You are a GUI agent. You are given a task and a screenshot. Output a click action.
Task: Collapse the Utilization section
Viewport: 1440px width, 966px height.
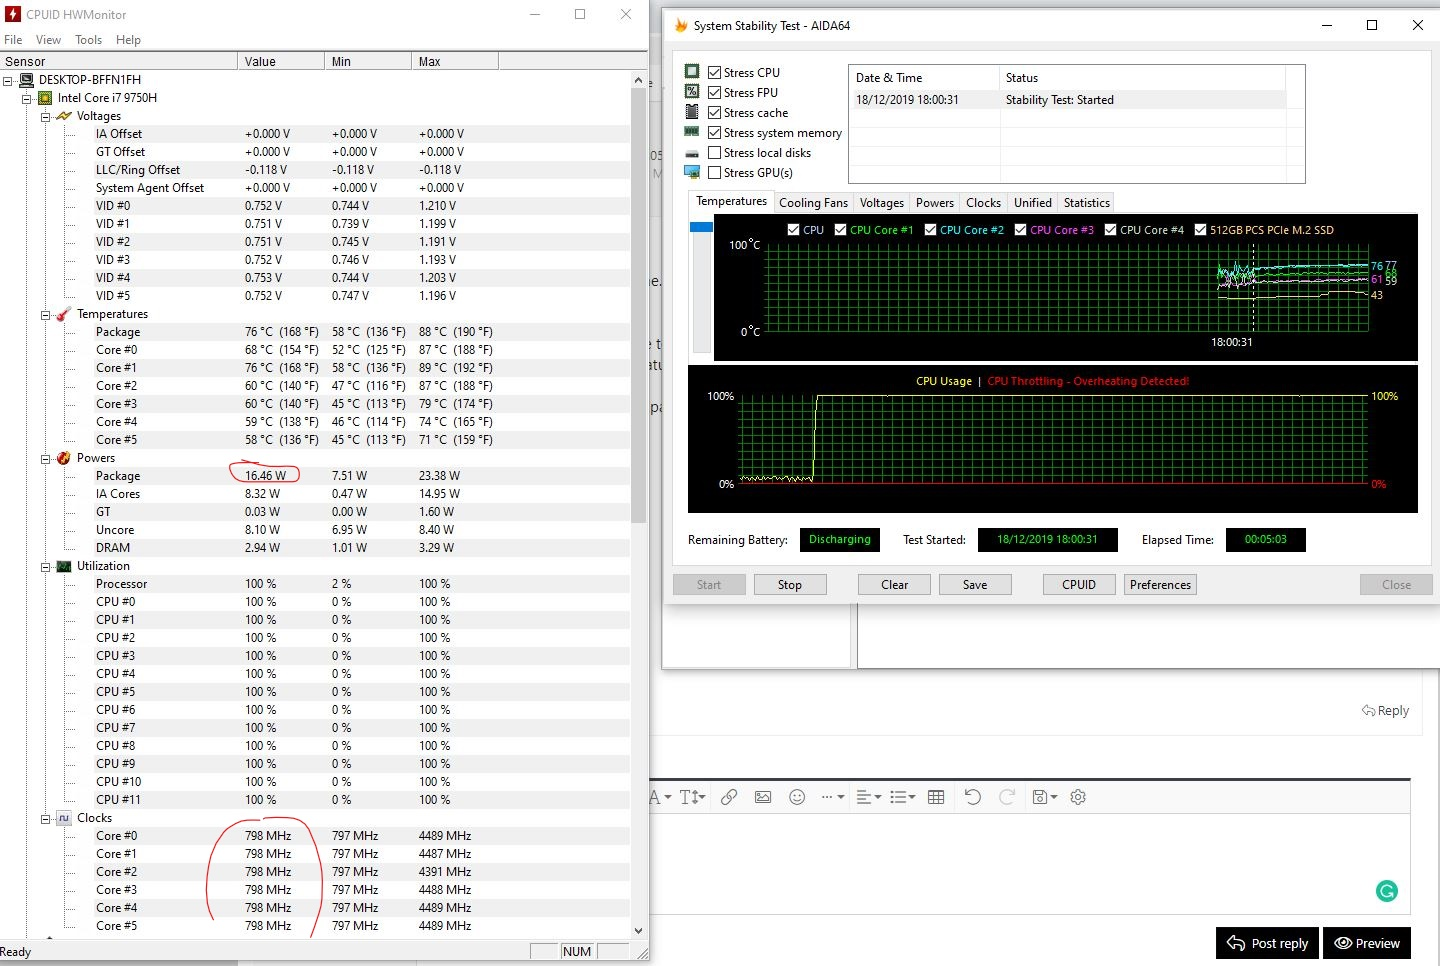click(x=45, y=566)
